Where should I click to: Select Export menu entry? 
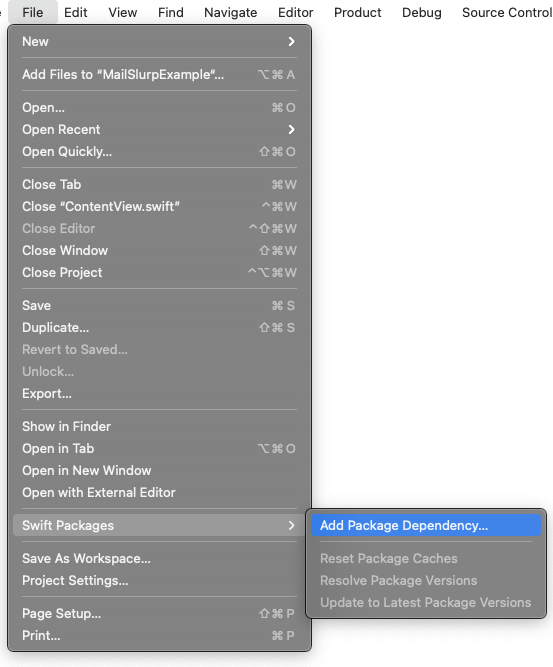pyautogui.click(x=159, y=393)
